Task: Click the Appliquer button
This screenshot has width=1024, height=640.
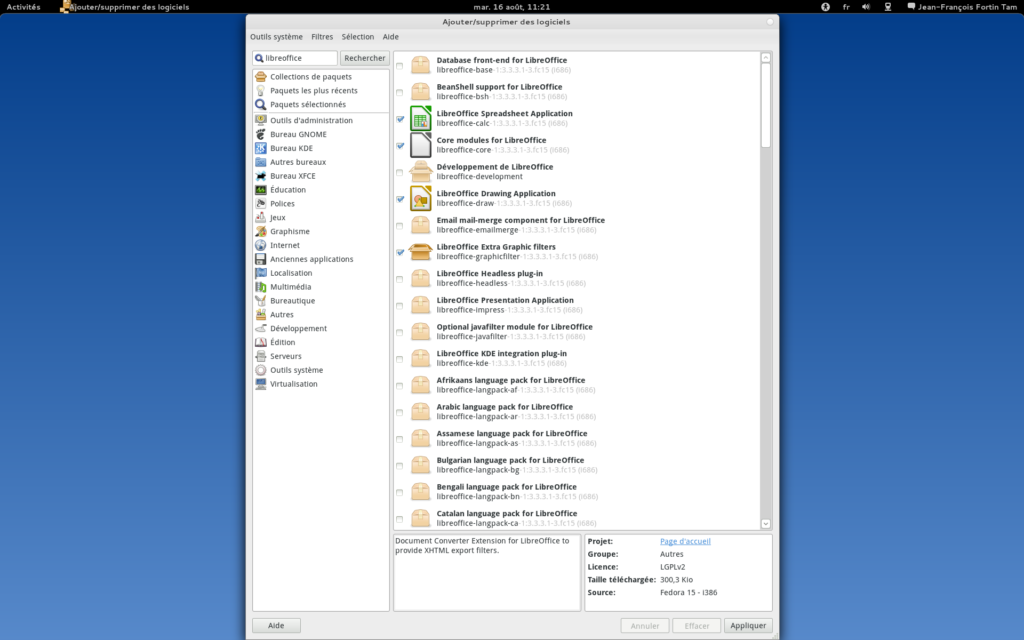Action: pos(748,626)
